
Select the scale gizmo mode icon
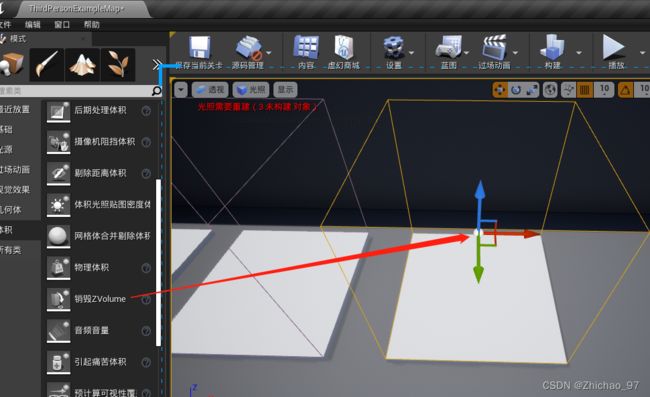531,90
